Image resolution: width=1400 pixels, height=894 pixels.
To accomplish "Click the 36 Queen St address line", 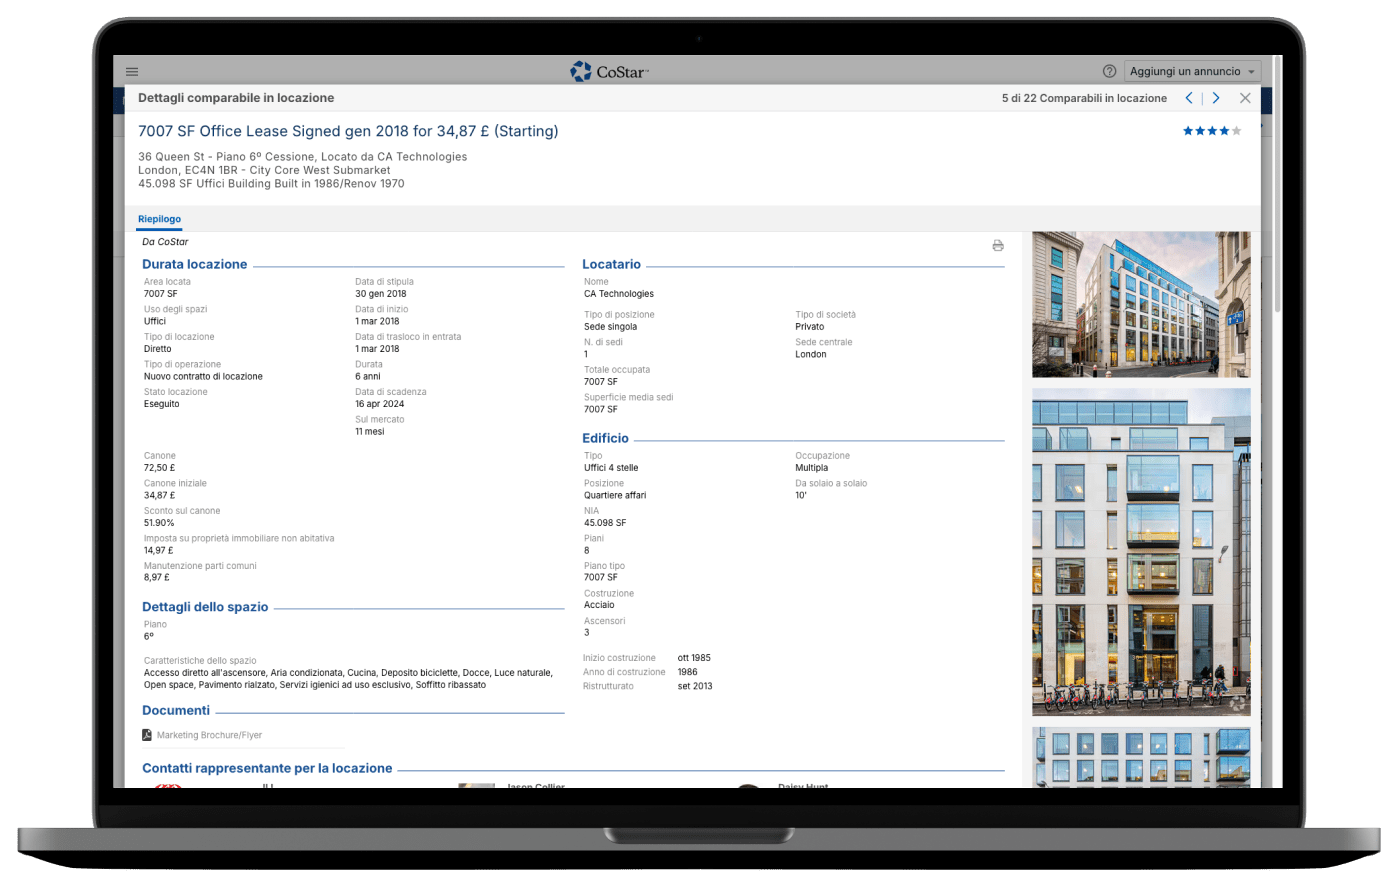I will point(302,157).
